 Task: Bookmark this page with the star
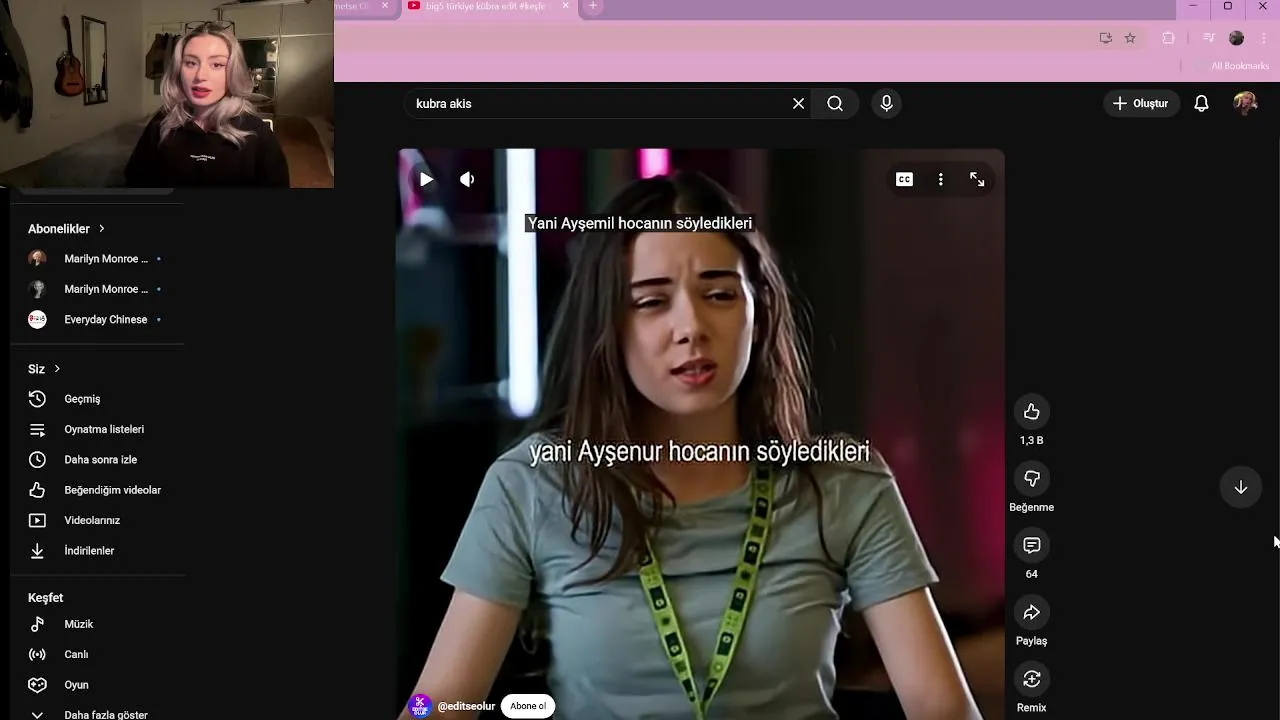pyautogui.click(x=1130, y=38)
